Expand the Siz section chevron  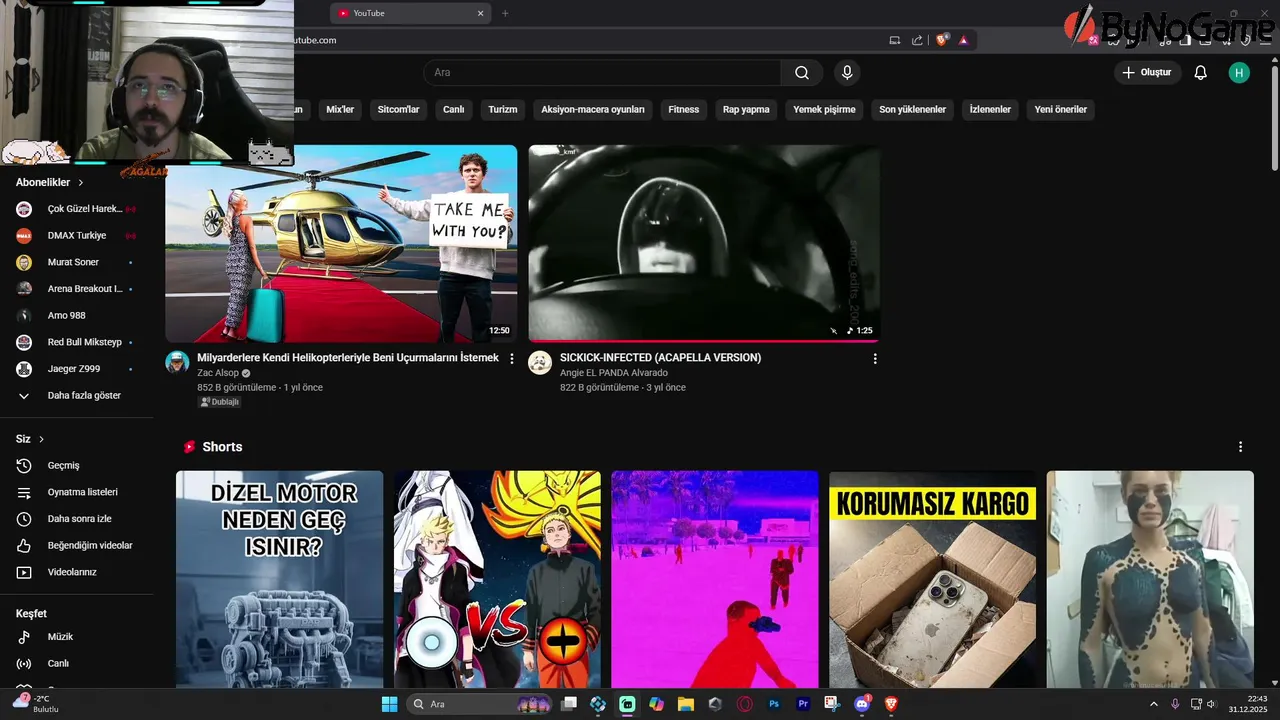(42, 439)
